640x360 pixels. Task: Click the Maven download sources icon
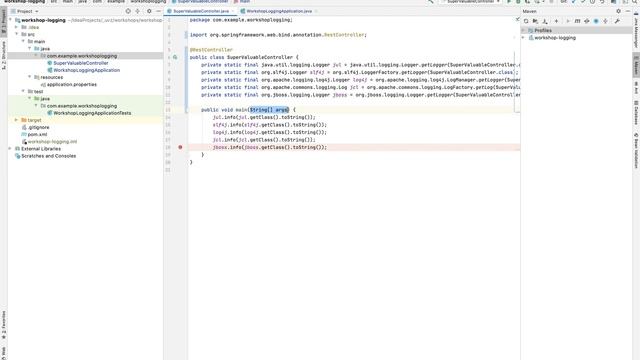point(545,21)
